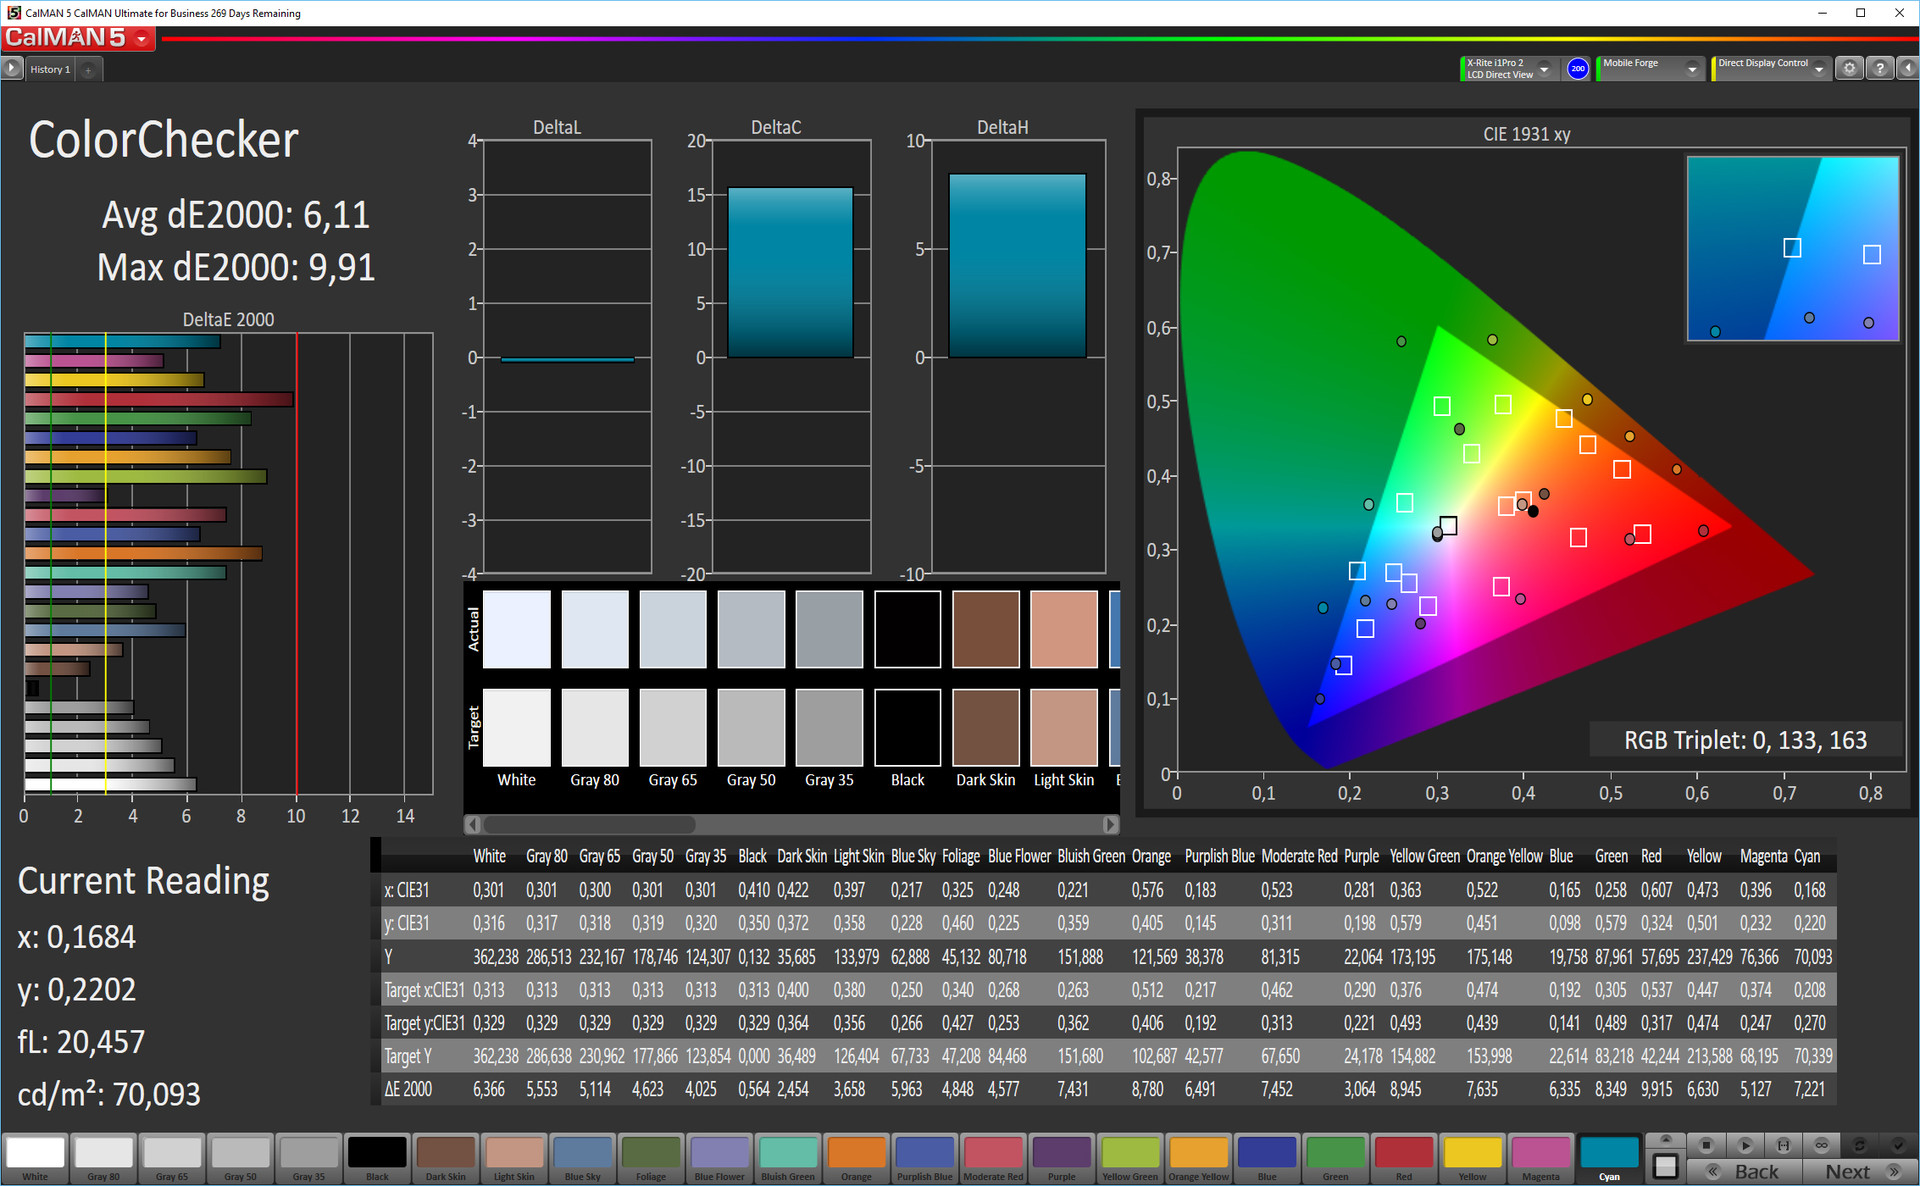Click the play read-series icon
The height and width of the screenshot is (1186, 1920).
coord(1745,1145)
